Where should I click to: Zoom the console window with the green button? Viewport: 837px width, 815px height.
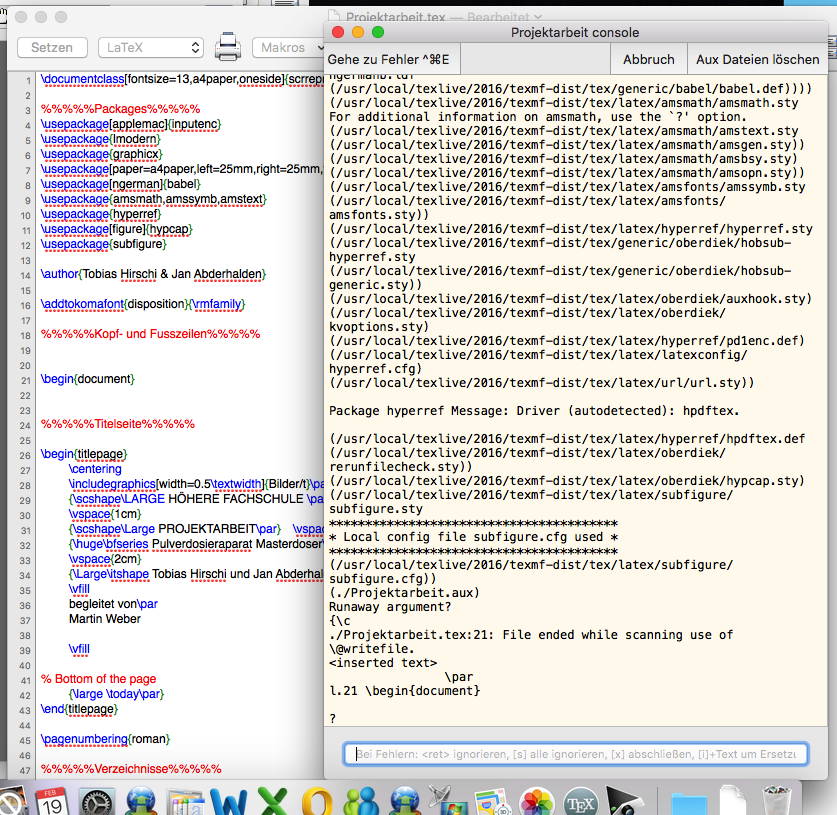(x=378, y=33)
